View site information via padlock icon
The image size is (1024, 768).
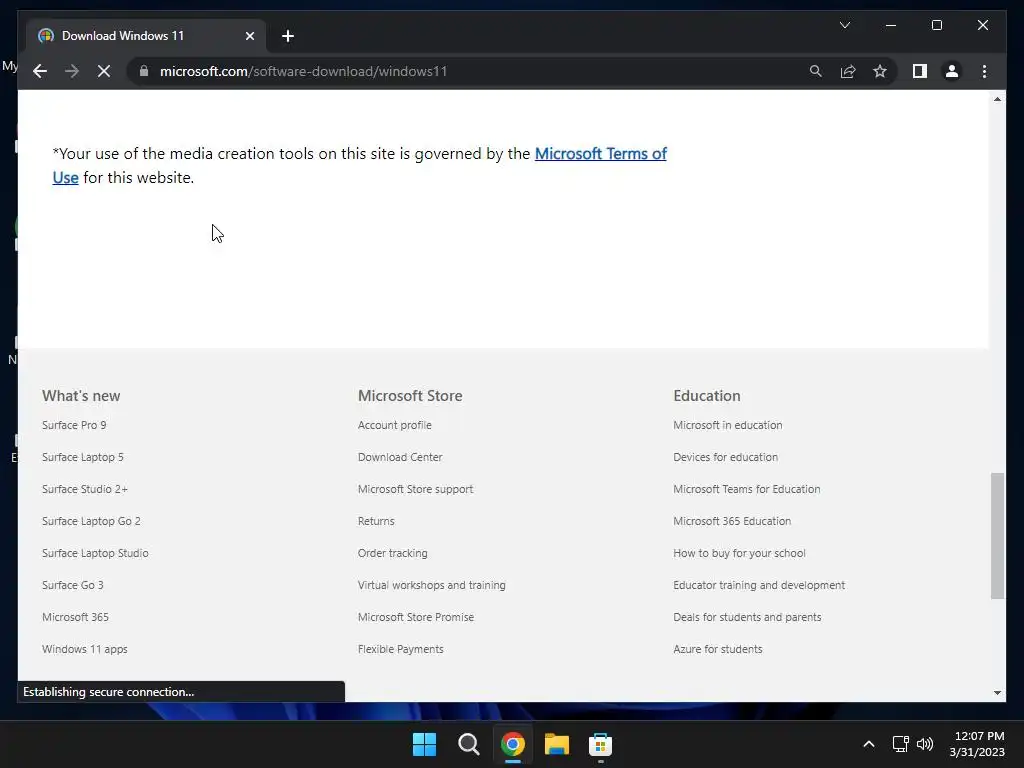coord(144,71)
